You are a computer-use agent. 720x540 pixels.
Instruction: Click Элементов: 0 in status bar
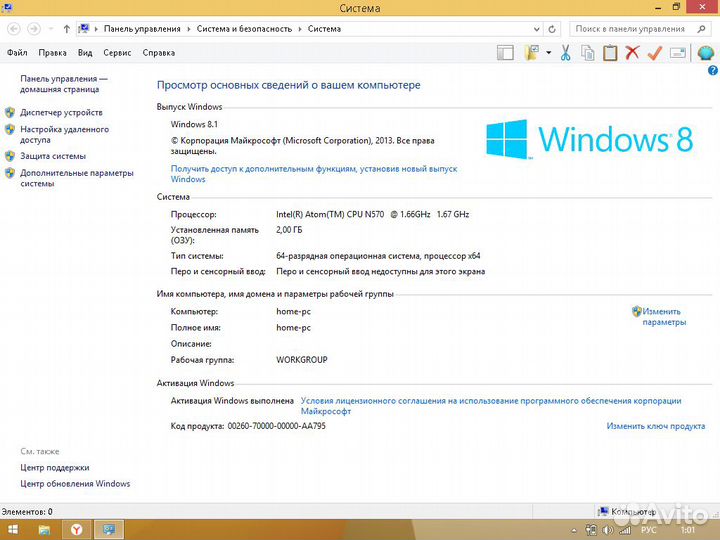click(x=27, y=512)
